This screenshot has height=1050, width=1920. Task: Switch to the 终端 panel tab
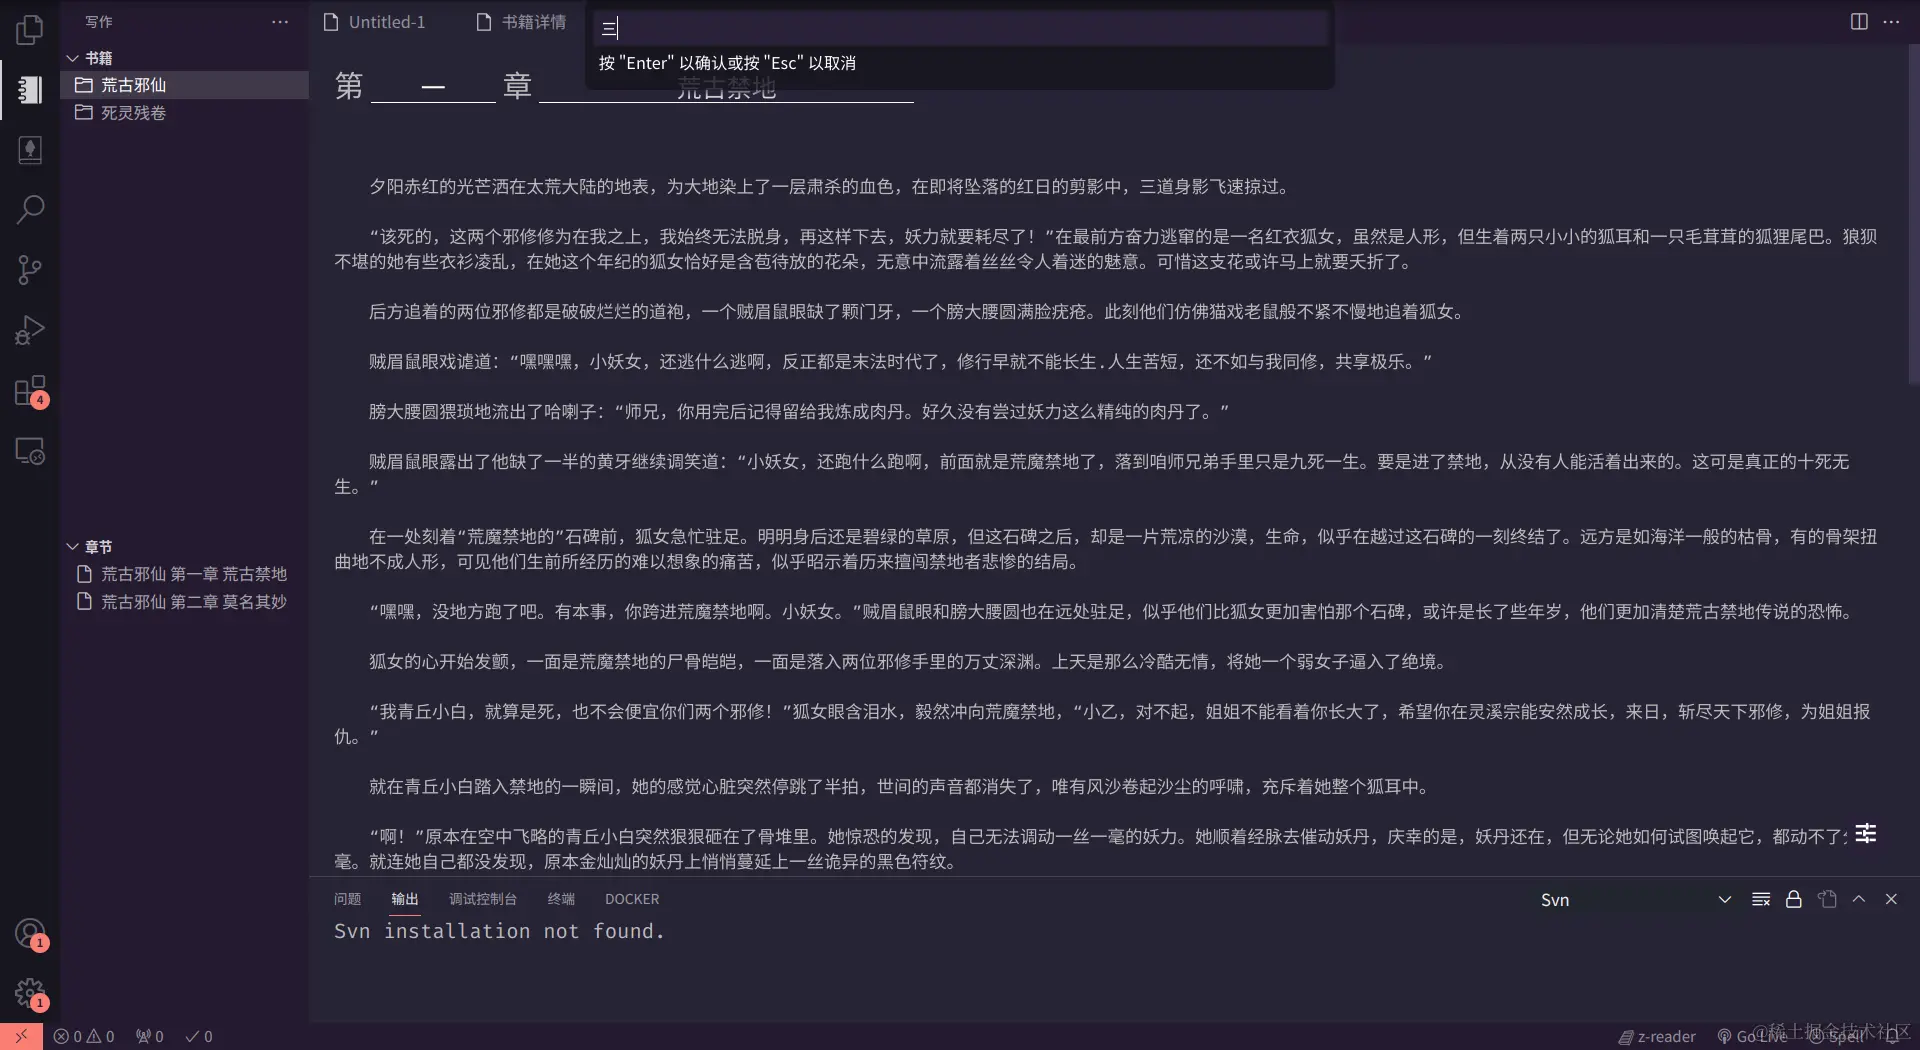tap(561, 899)
